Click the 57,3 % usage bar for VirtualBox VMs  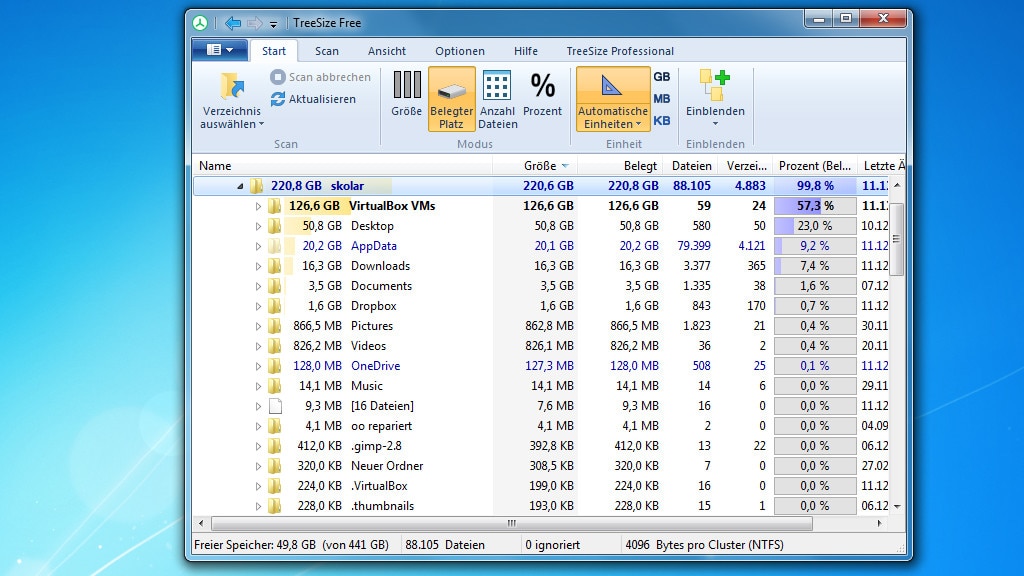[814, 206]
